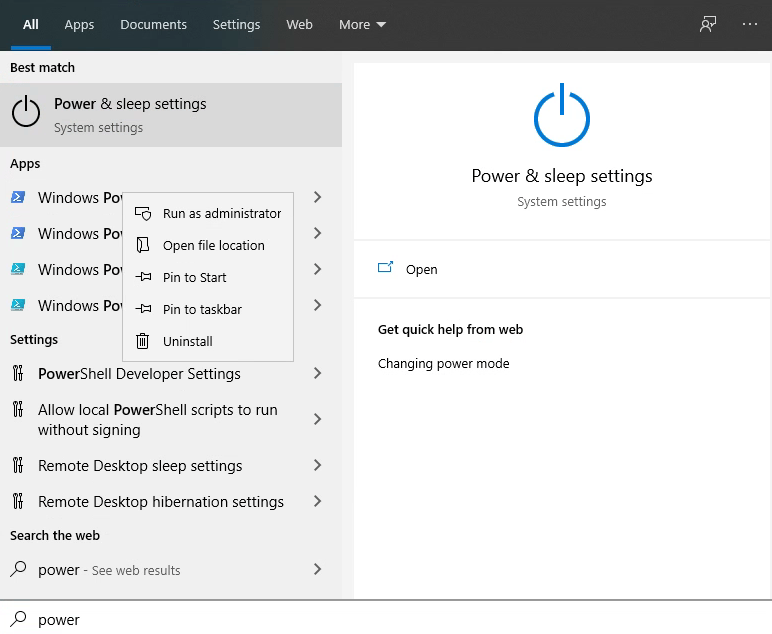Expand the second Windows PowerShell result arrow

click(318, 233)
